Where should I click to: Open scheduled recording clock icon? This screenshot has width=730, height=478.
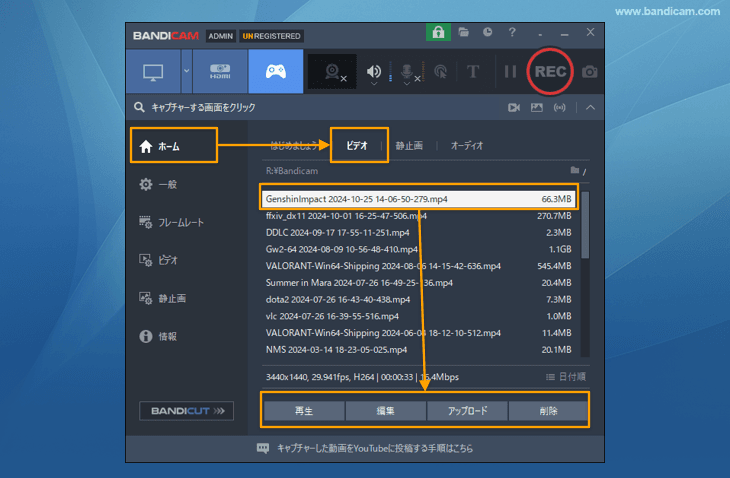click(487, 32)
